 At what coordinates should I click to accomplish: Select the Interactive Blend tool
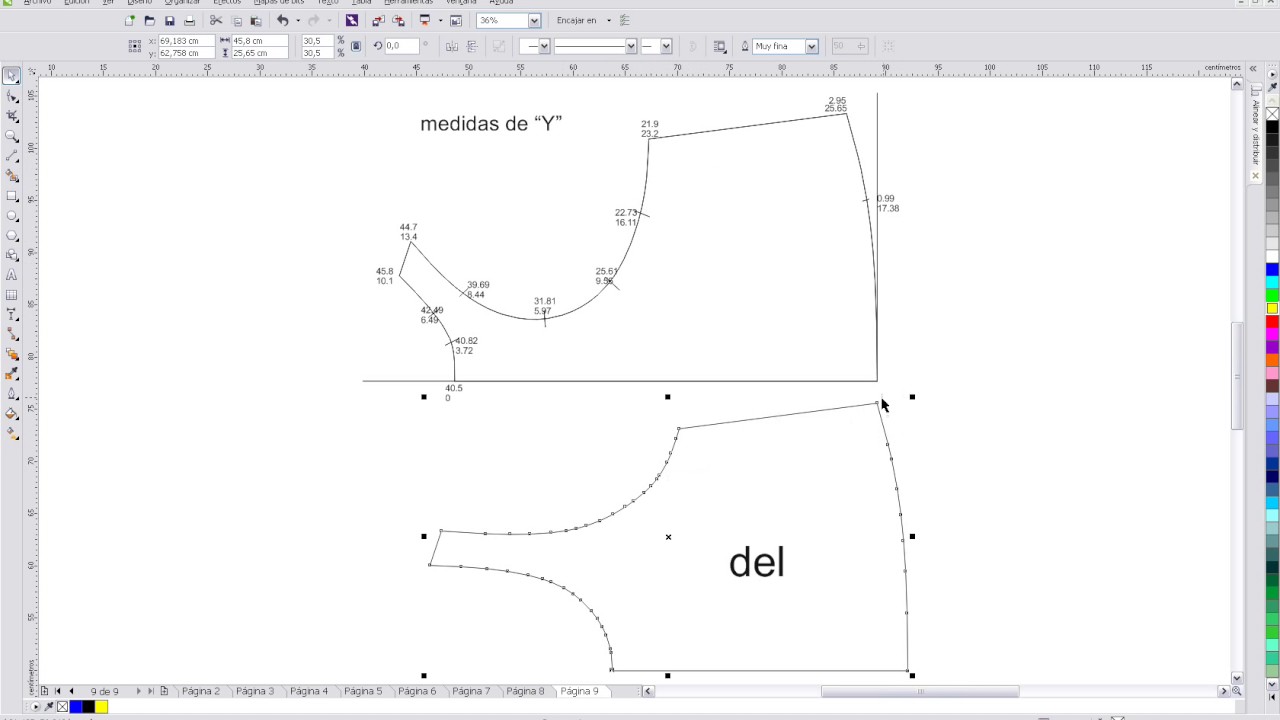(12, 354)
